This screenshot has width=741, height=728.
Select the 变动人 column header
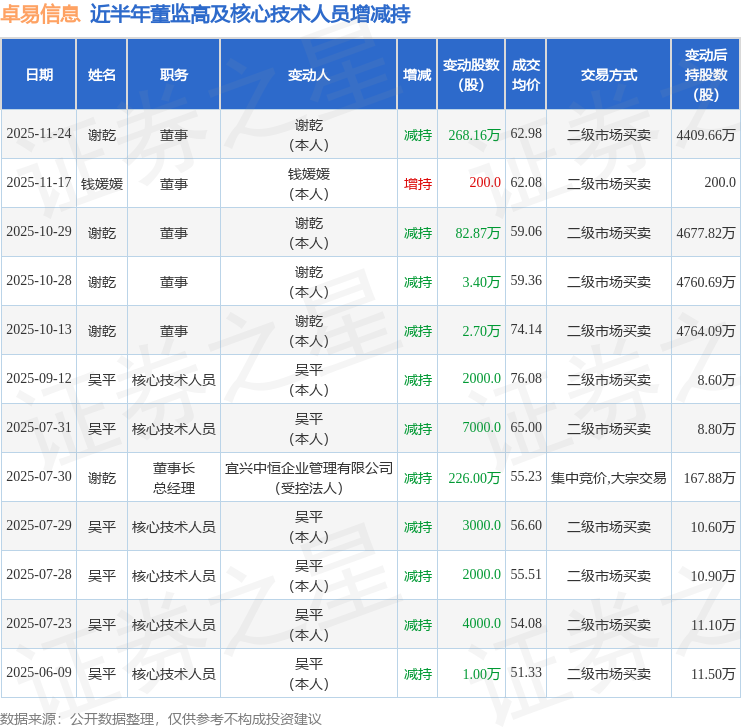click(x=309, y=75)
